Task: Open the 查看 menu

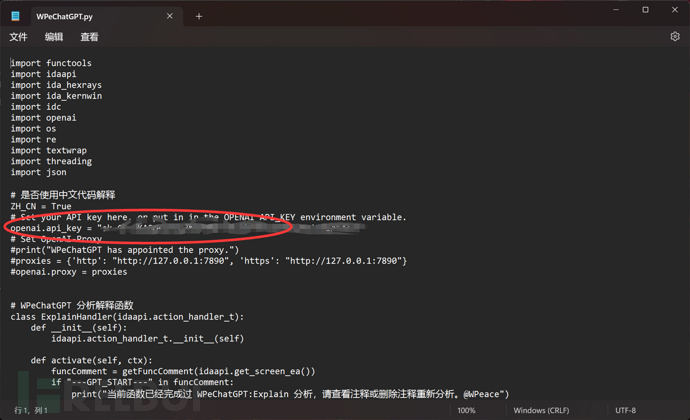Action: click(x=89, y=37)
